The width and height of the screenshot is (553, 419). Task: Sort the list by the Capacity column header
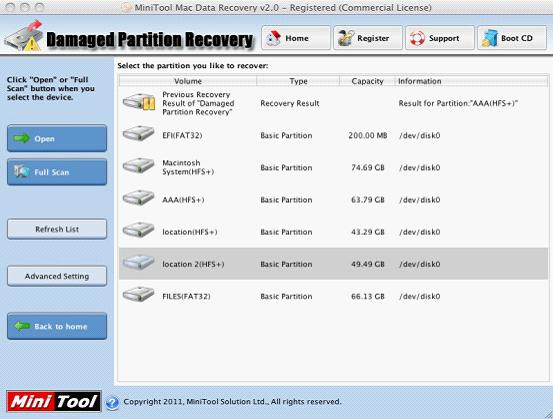tap(367, 81)
